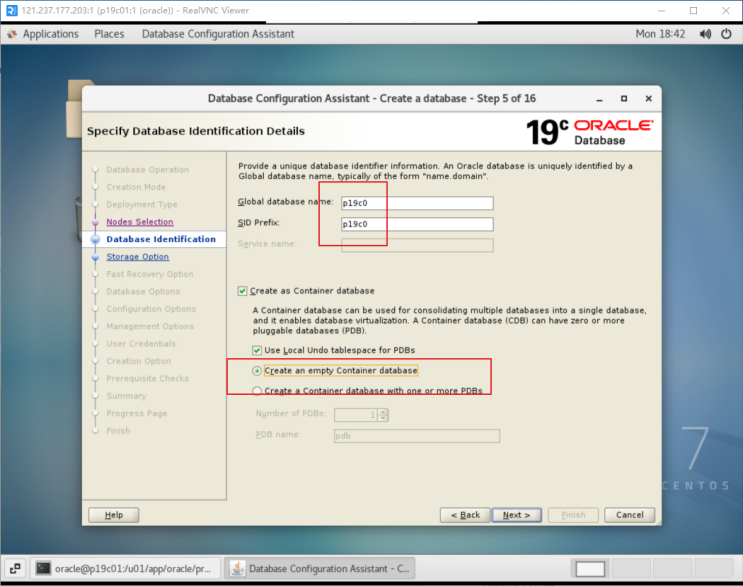
Task: Click the Creation Mode step
Action: 136,187
